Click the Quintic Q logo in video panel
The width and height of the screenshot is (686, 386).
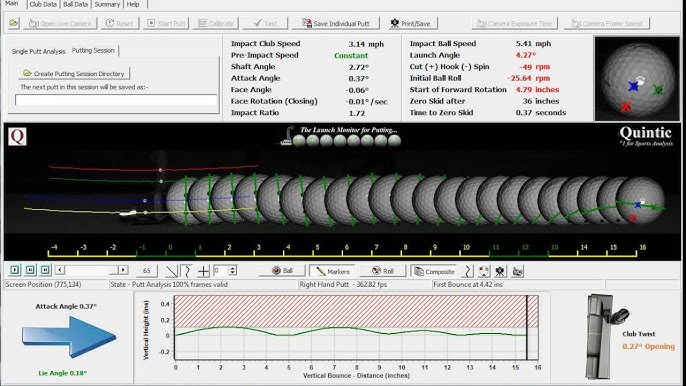pos(17,137)
